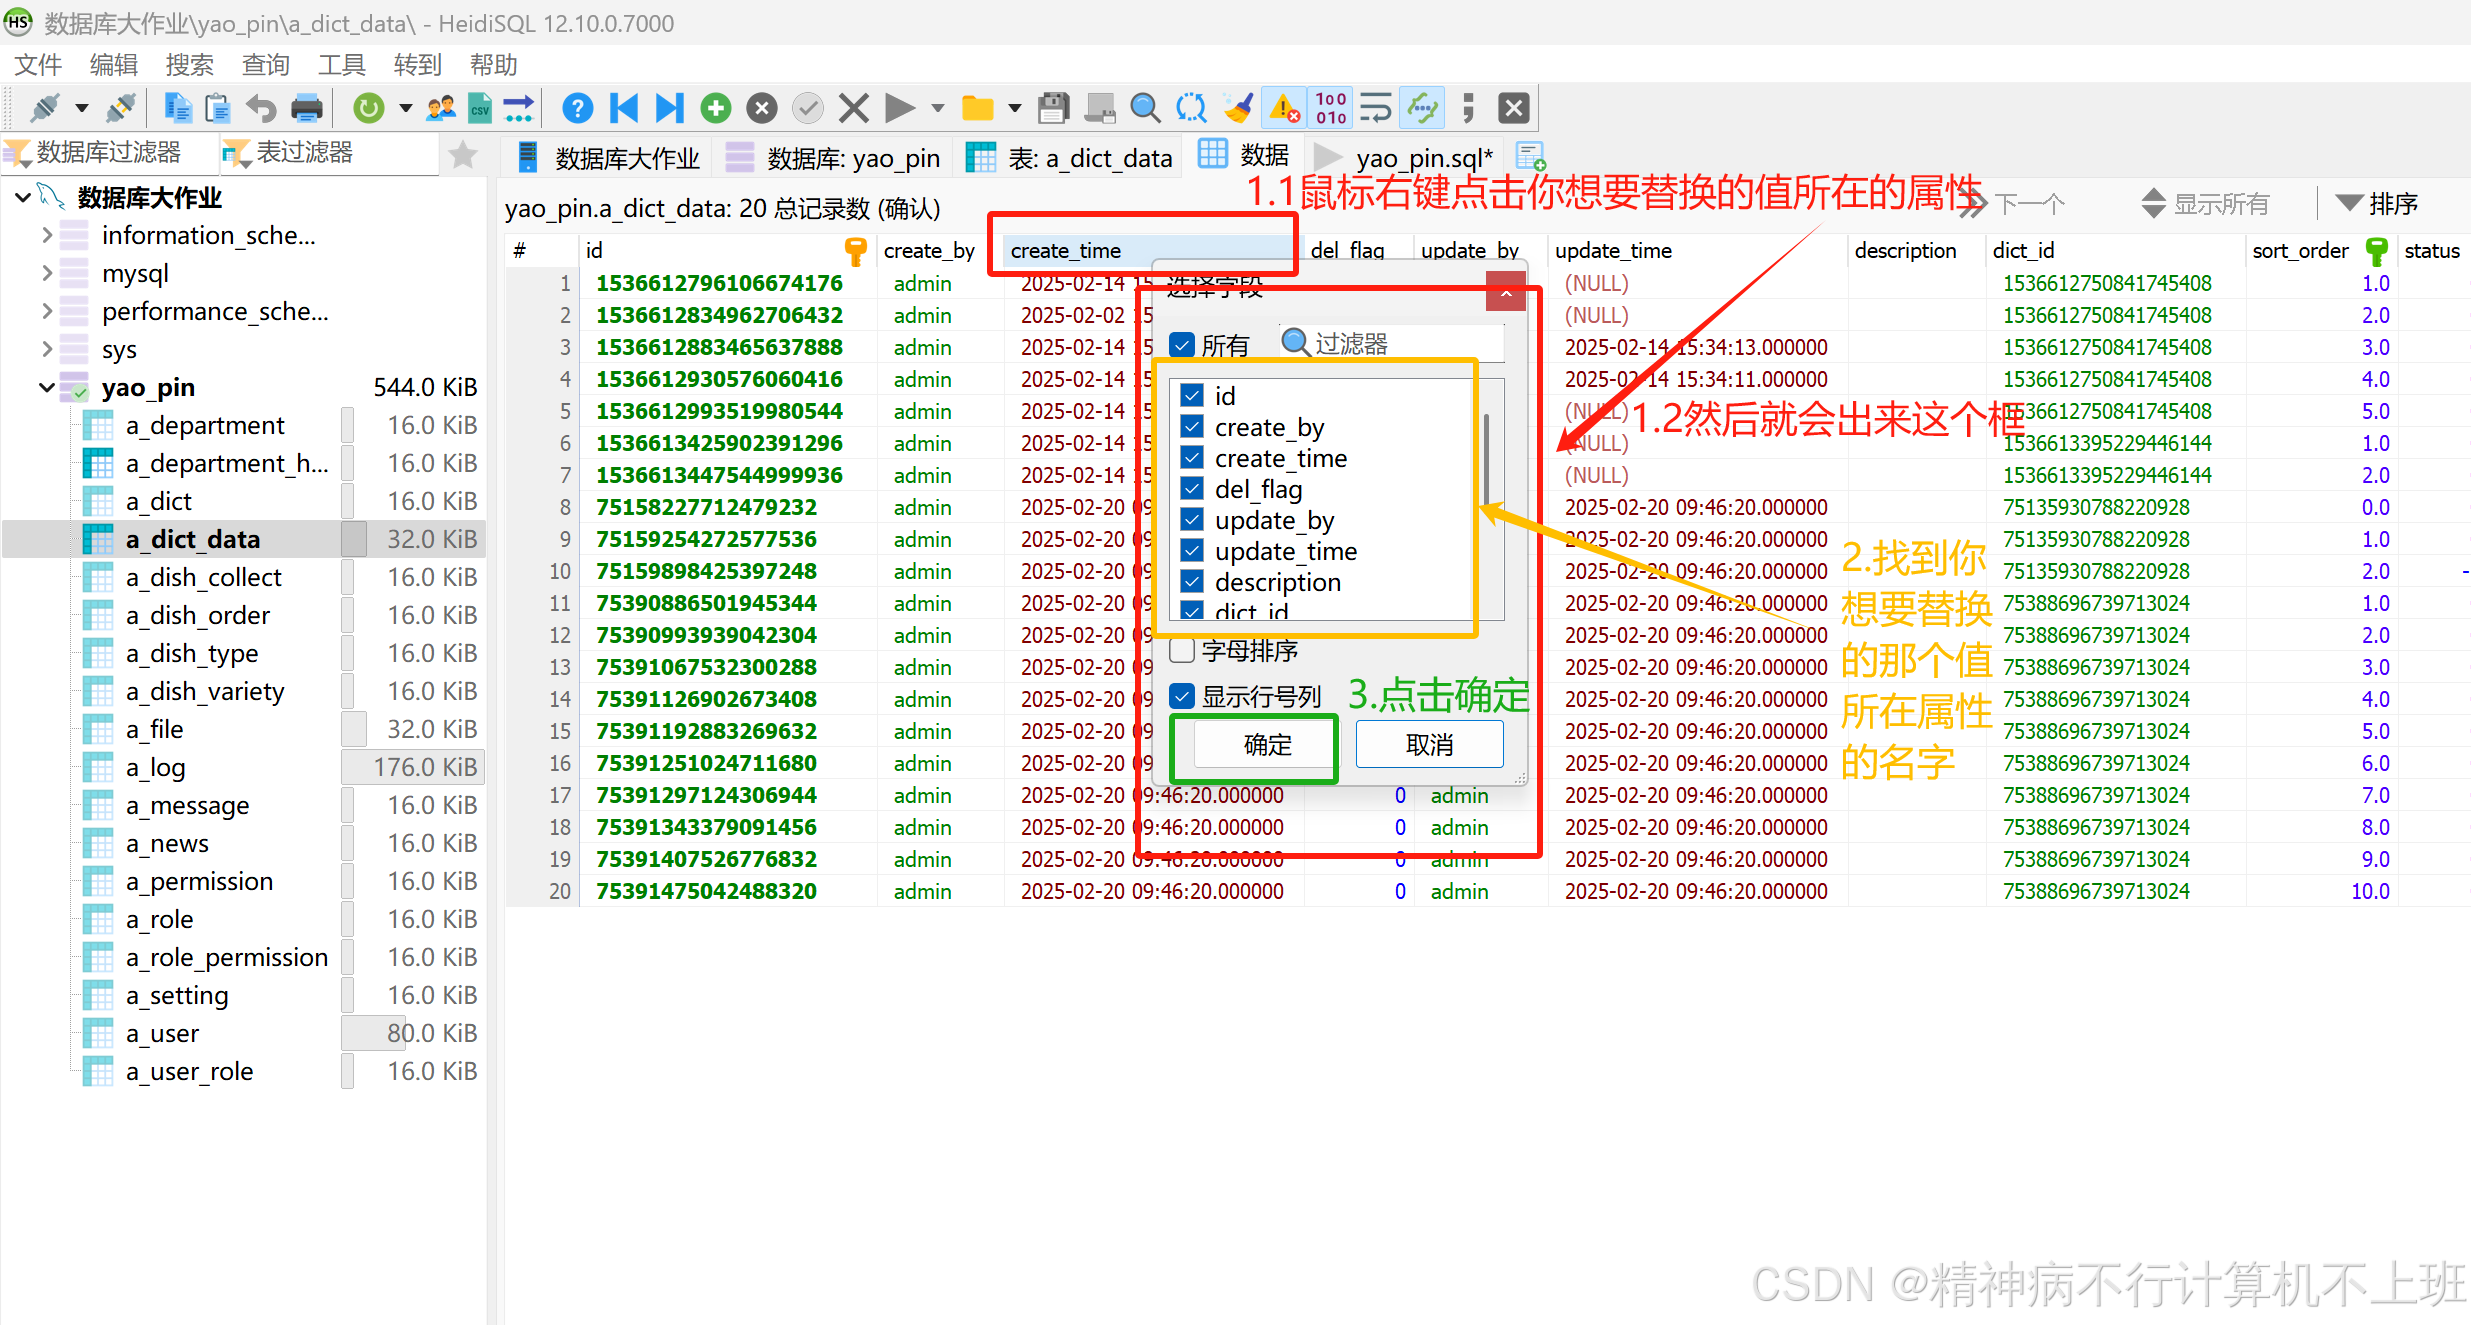The height and width of the screenshot is (1325, 2471).
Task: Click the export CSV icon
Action: pyautogui.click(x=480, y=108)
